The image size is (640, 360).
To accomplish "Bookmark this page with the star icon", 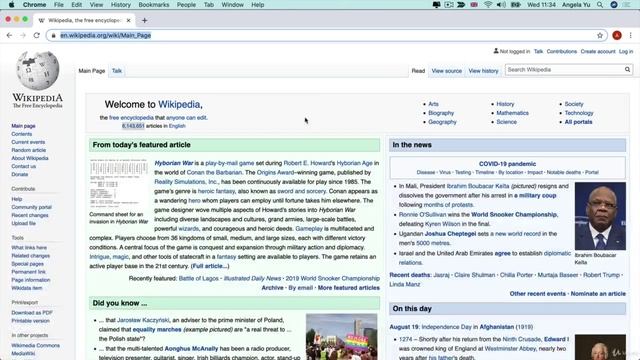I will click(x=600, y=36).
